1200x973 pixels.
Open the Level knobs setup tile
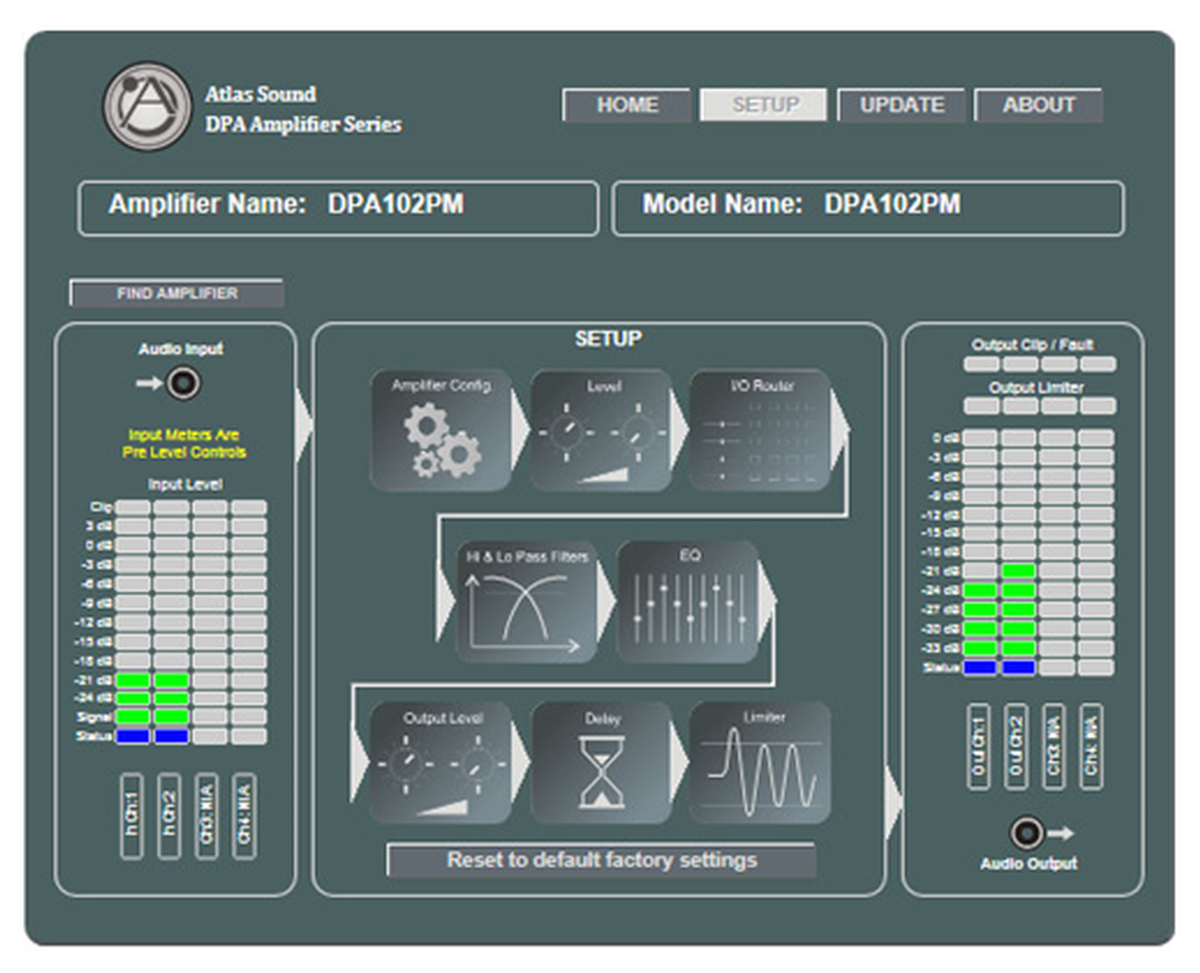tap(600, 430)
